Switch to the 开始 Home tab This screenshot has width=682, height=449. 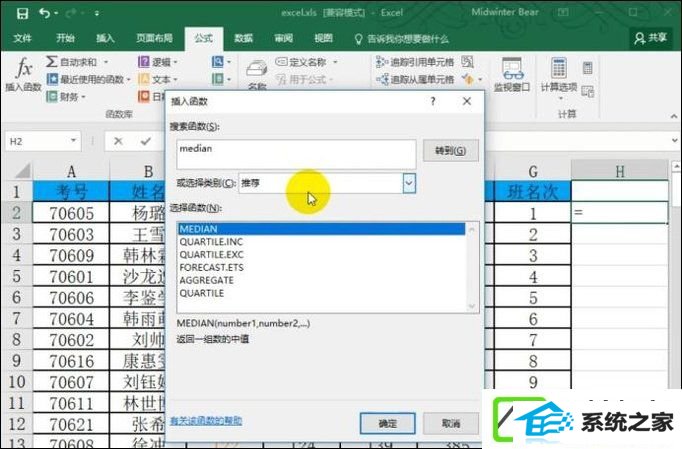click(65, 38)
